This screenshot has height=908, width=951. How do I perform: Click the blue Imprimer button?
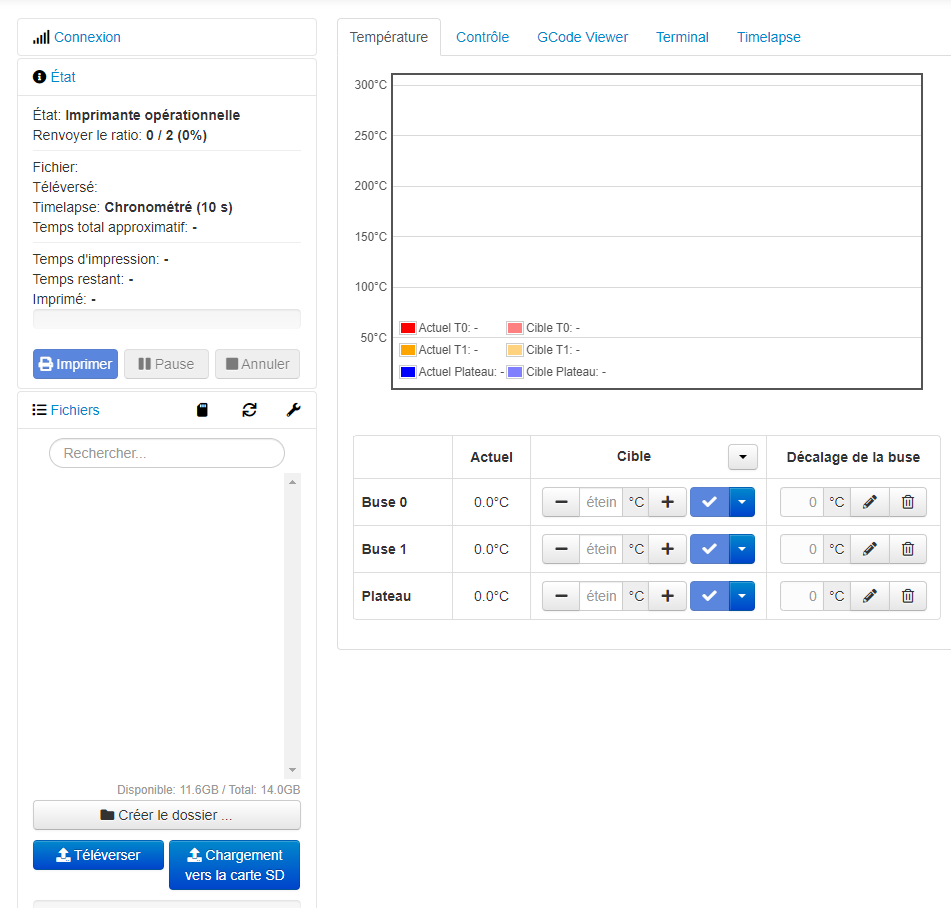tap(75, 364)
